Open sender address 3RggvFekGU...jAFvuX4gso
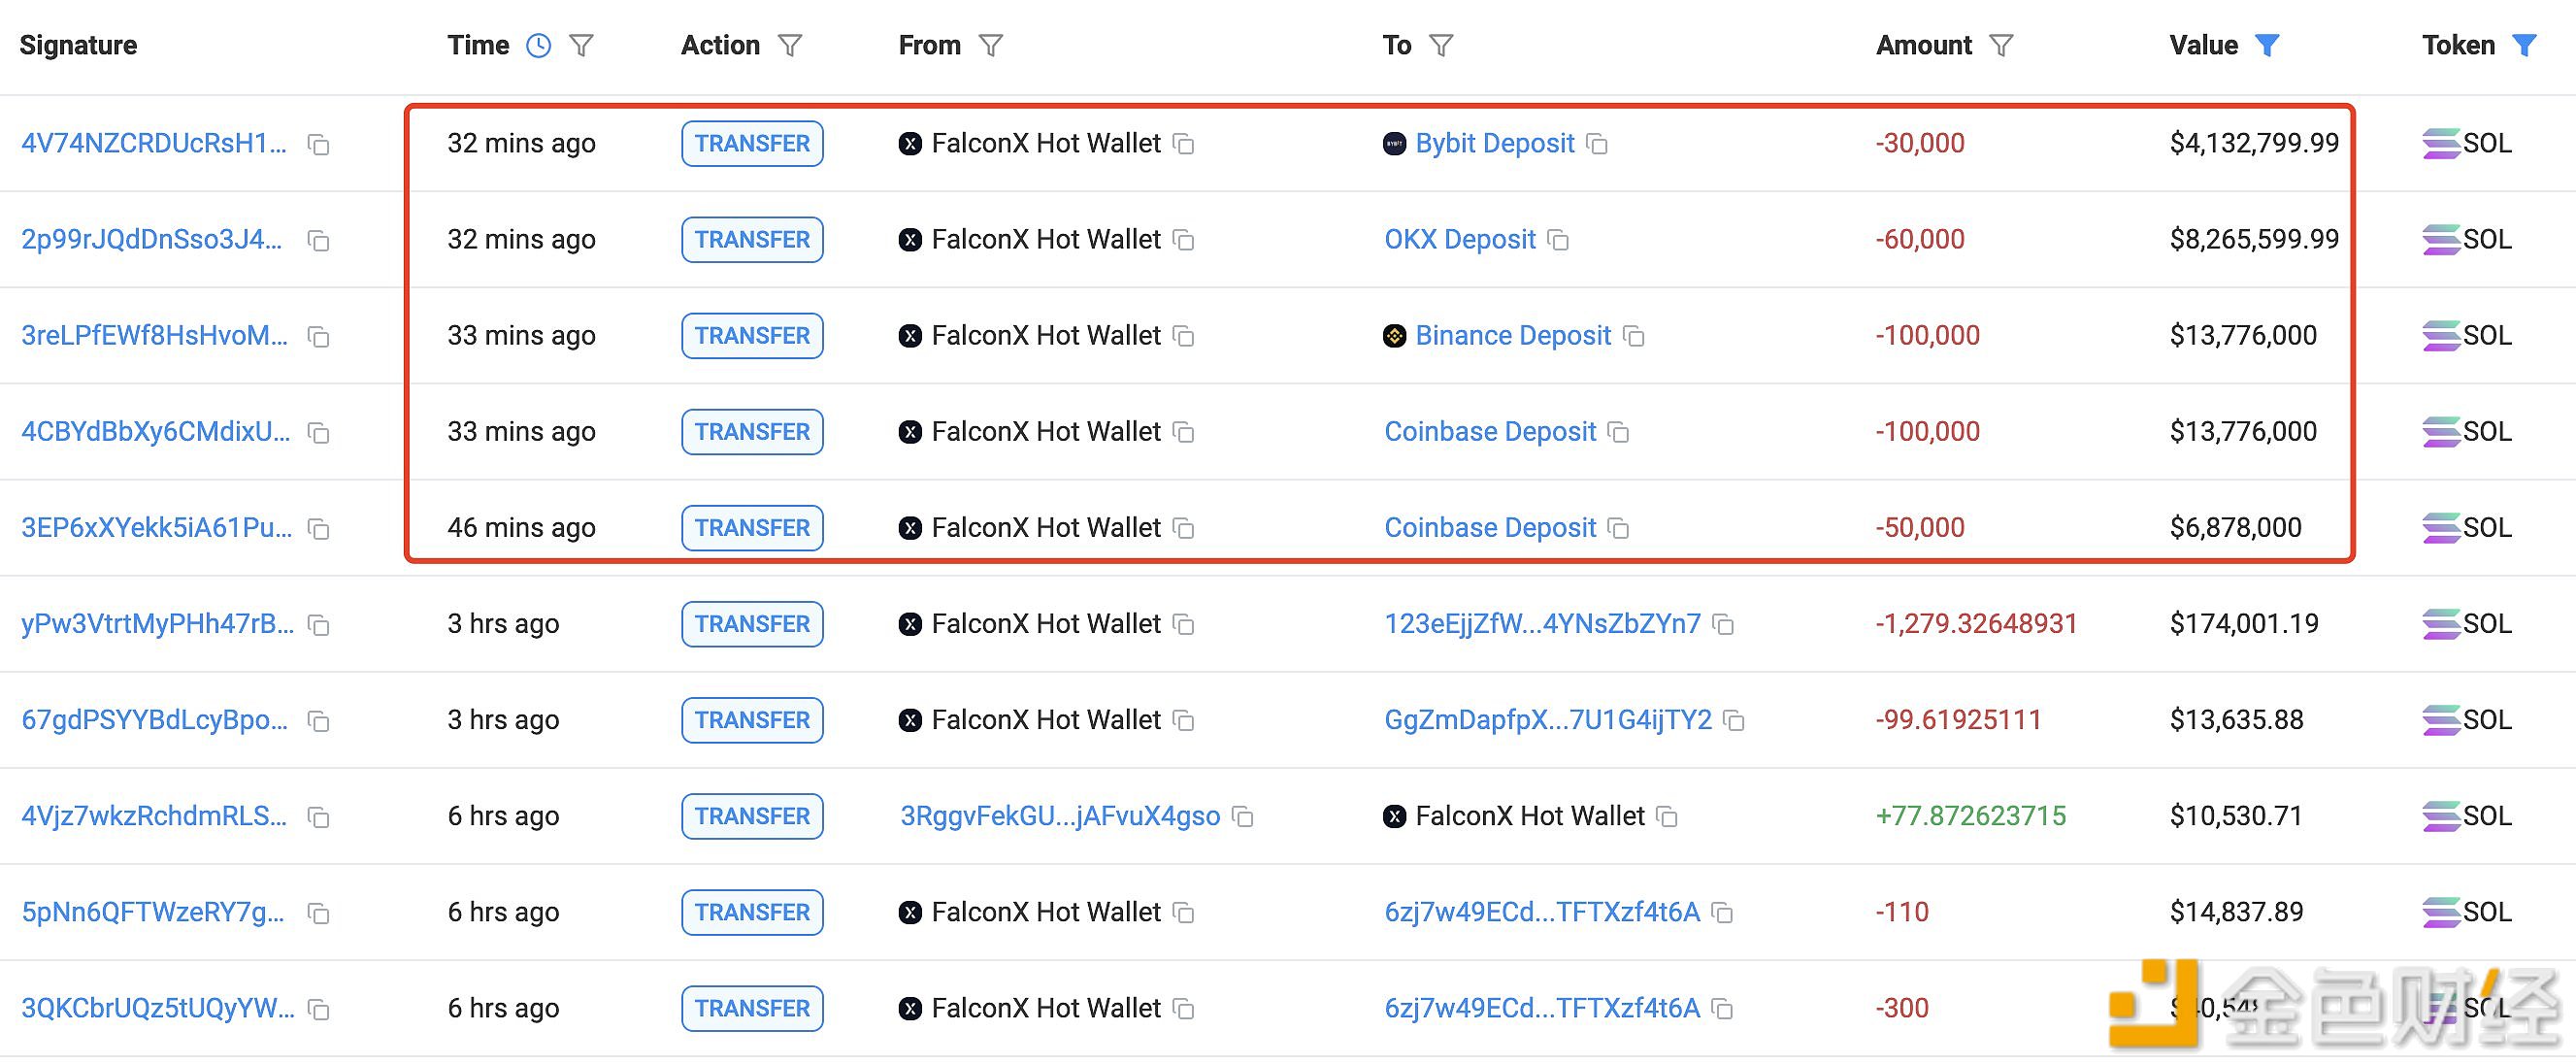Screen dimensions: 2576x1064 click(1060, 817)
